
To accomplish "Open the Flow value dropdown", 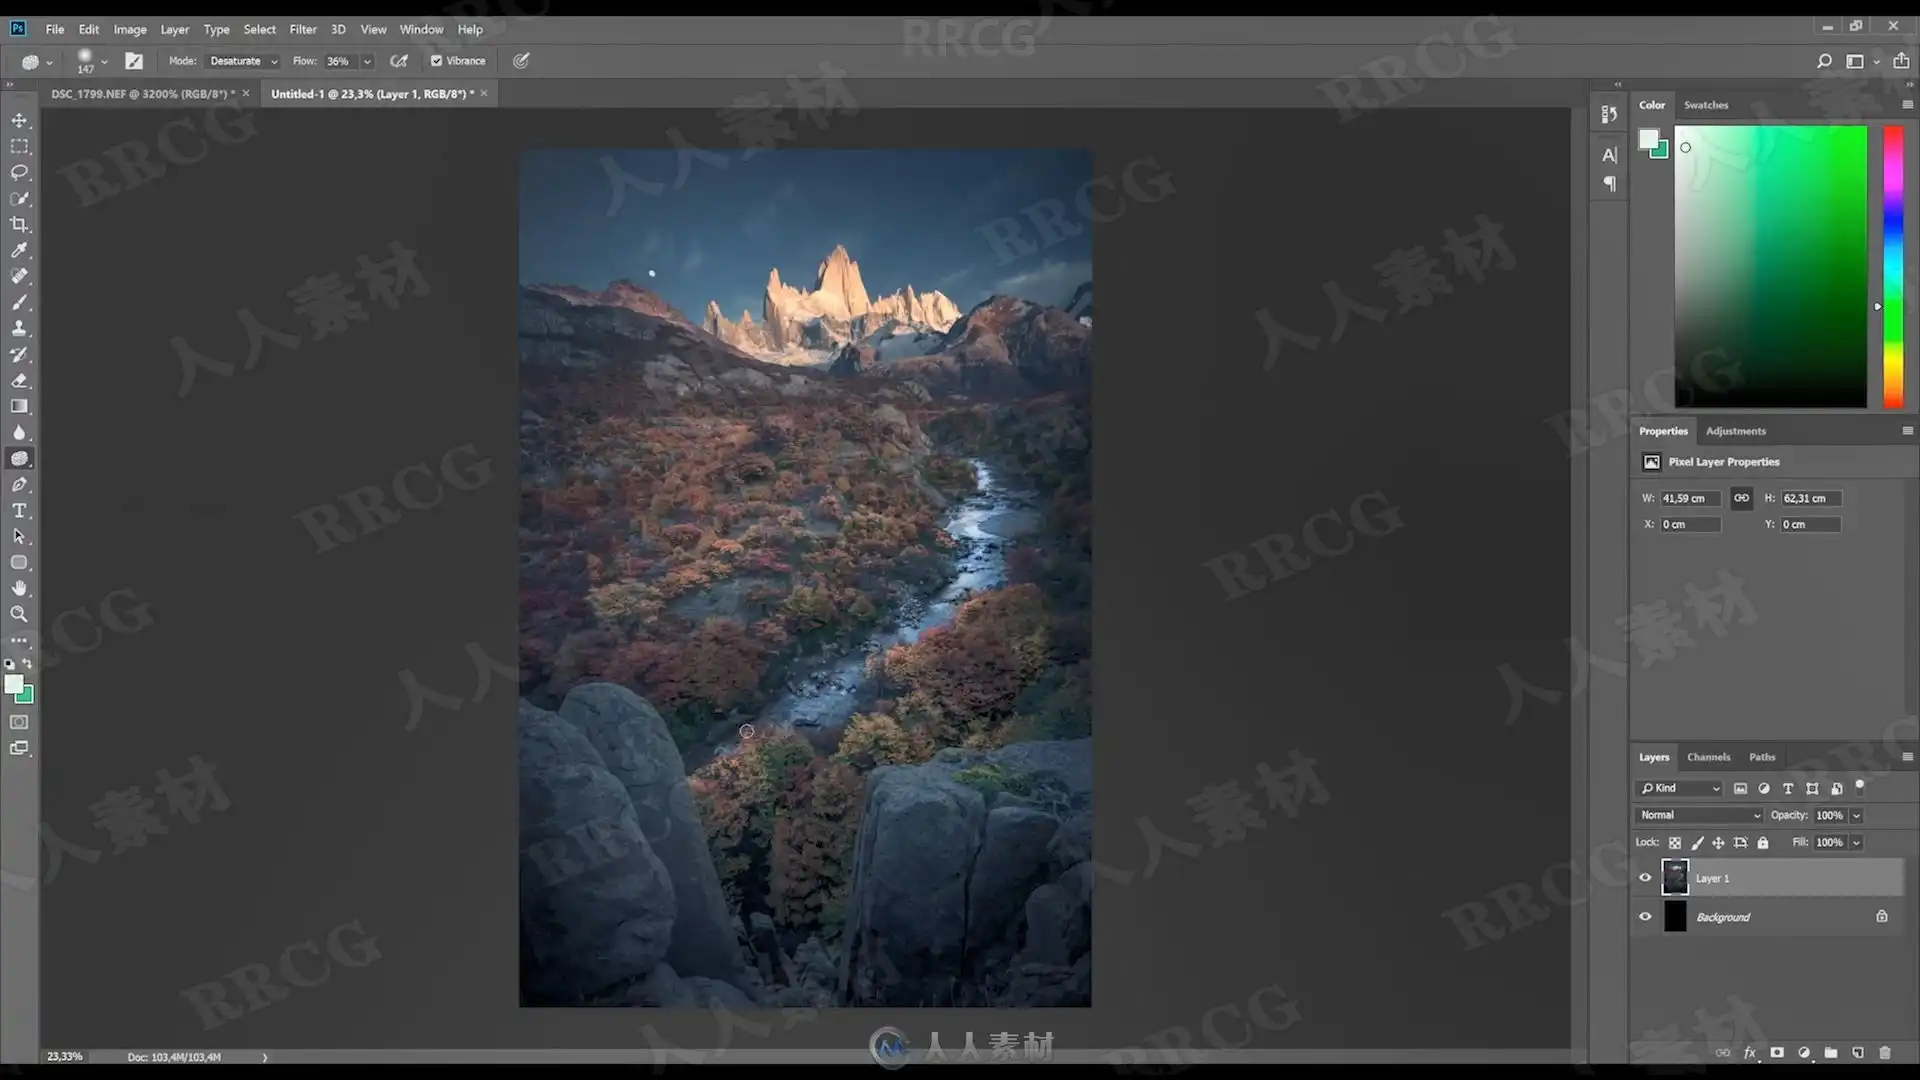I will 367,61.
